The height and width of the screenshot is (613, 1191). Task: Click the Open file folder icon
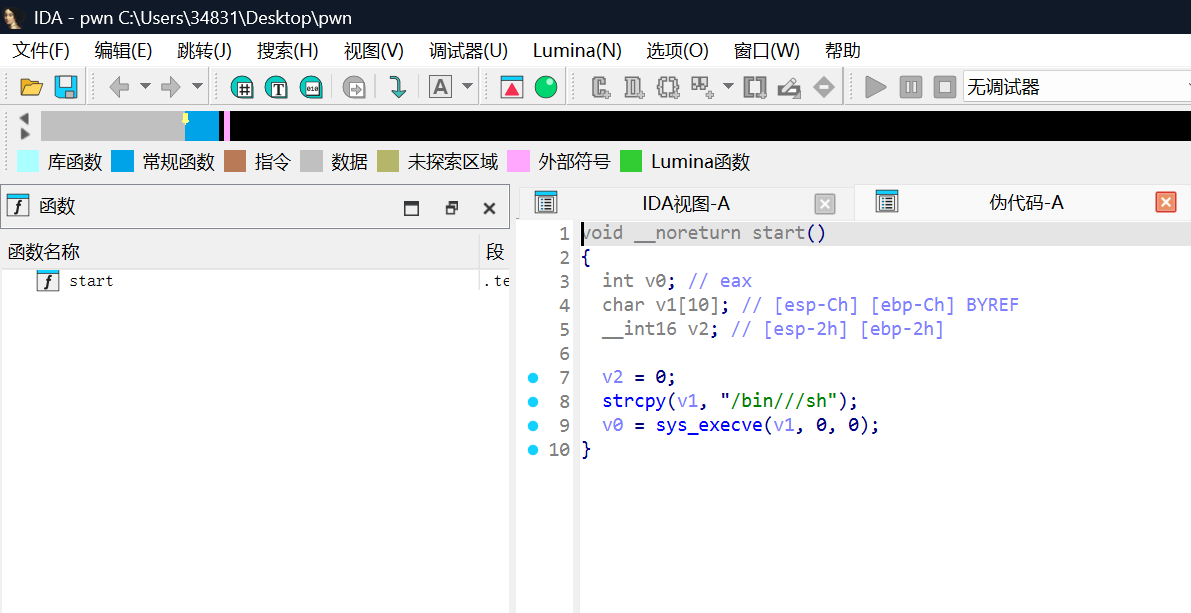click(31, 87)
